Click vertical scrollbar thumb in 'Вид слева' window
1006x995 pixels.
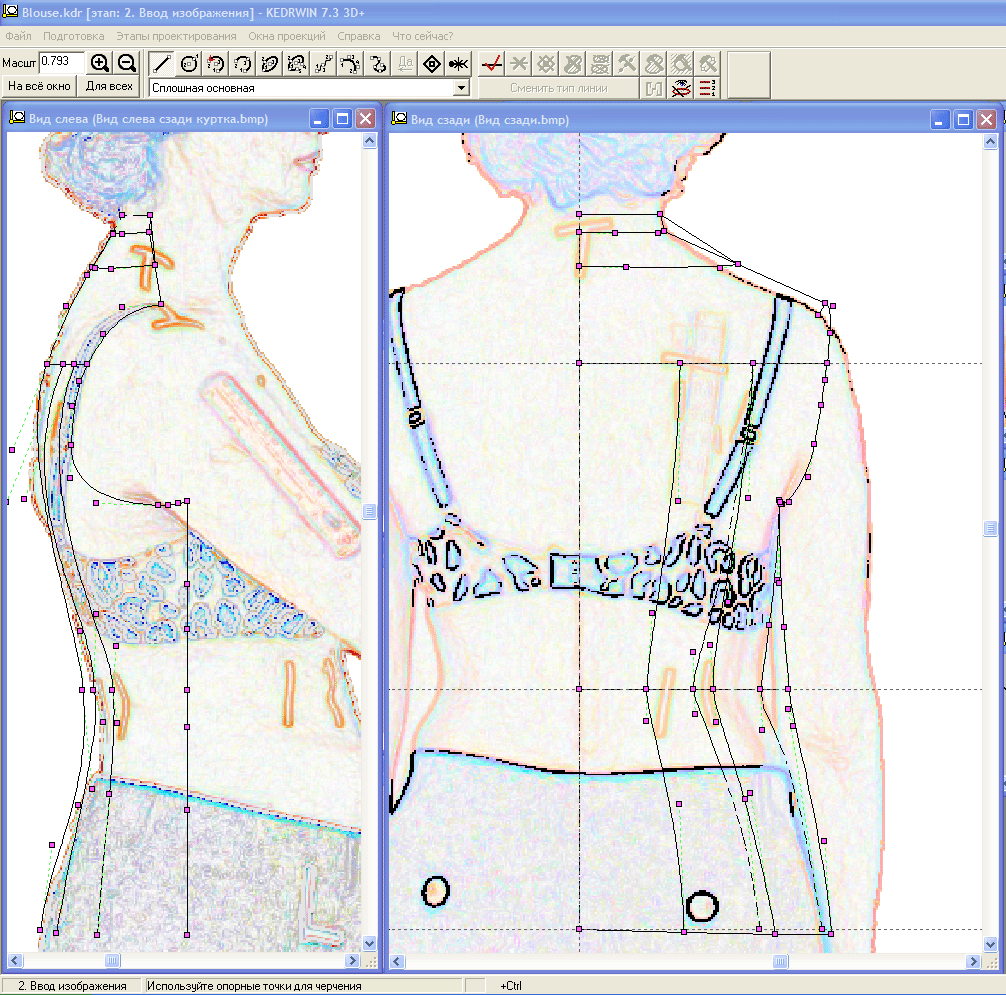coord(370,511)
